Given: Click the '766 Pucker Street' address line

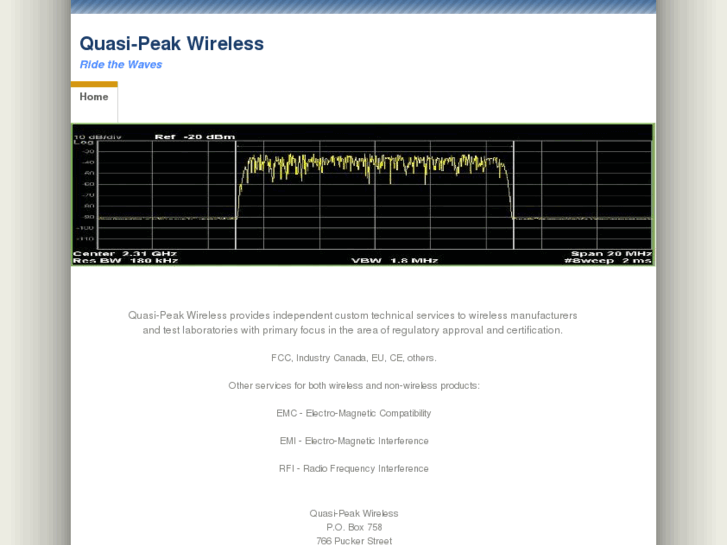Looking at the screenshot, I should (x=354, y=541).
